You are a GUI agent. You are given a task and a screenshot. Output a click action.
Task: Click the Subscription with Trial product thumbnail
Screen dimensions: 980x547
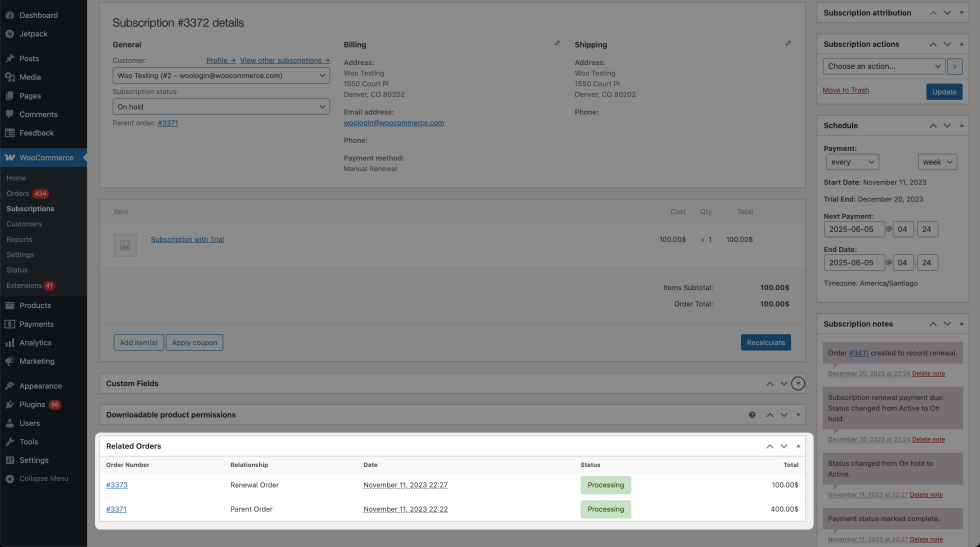pyautogui.click(x=125, y=245)
